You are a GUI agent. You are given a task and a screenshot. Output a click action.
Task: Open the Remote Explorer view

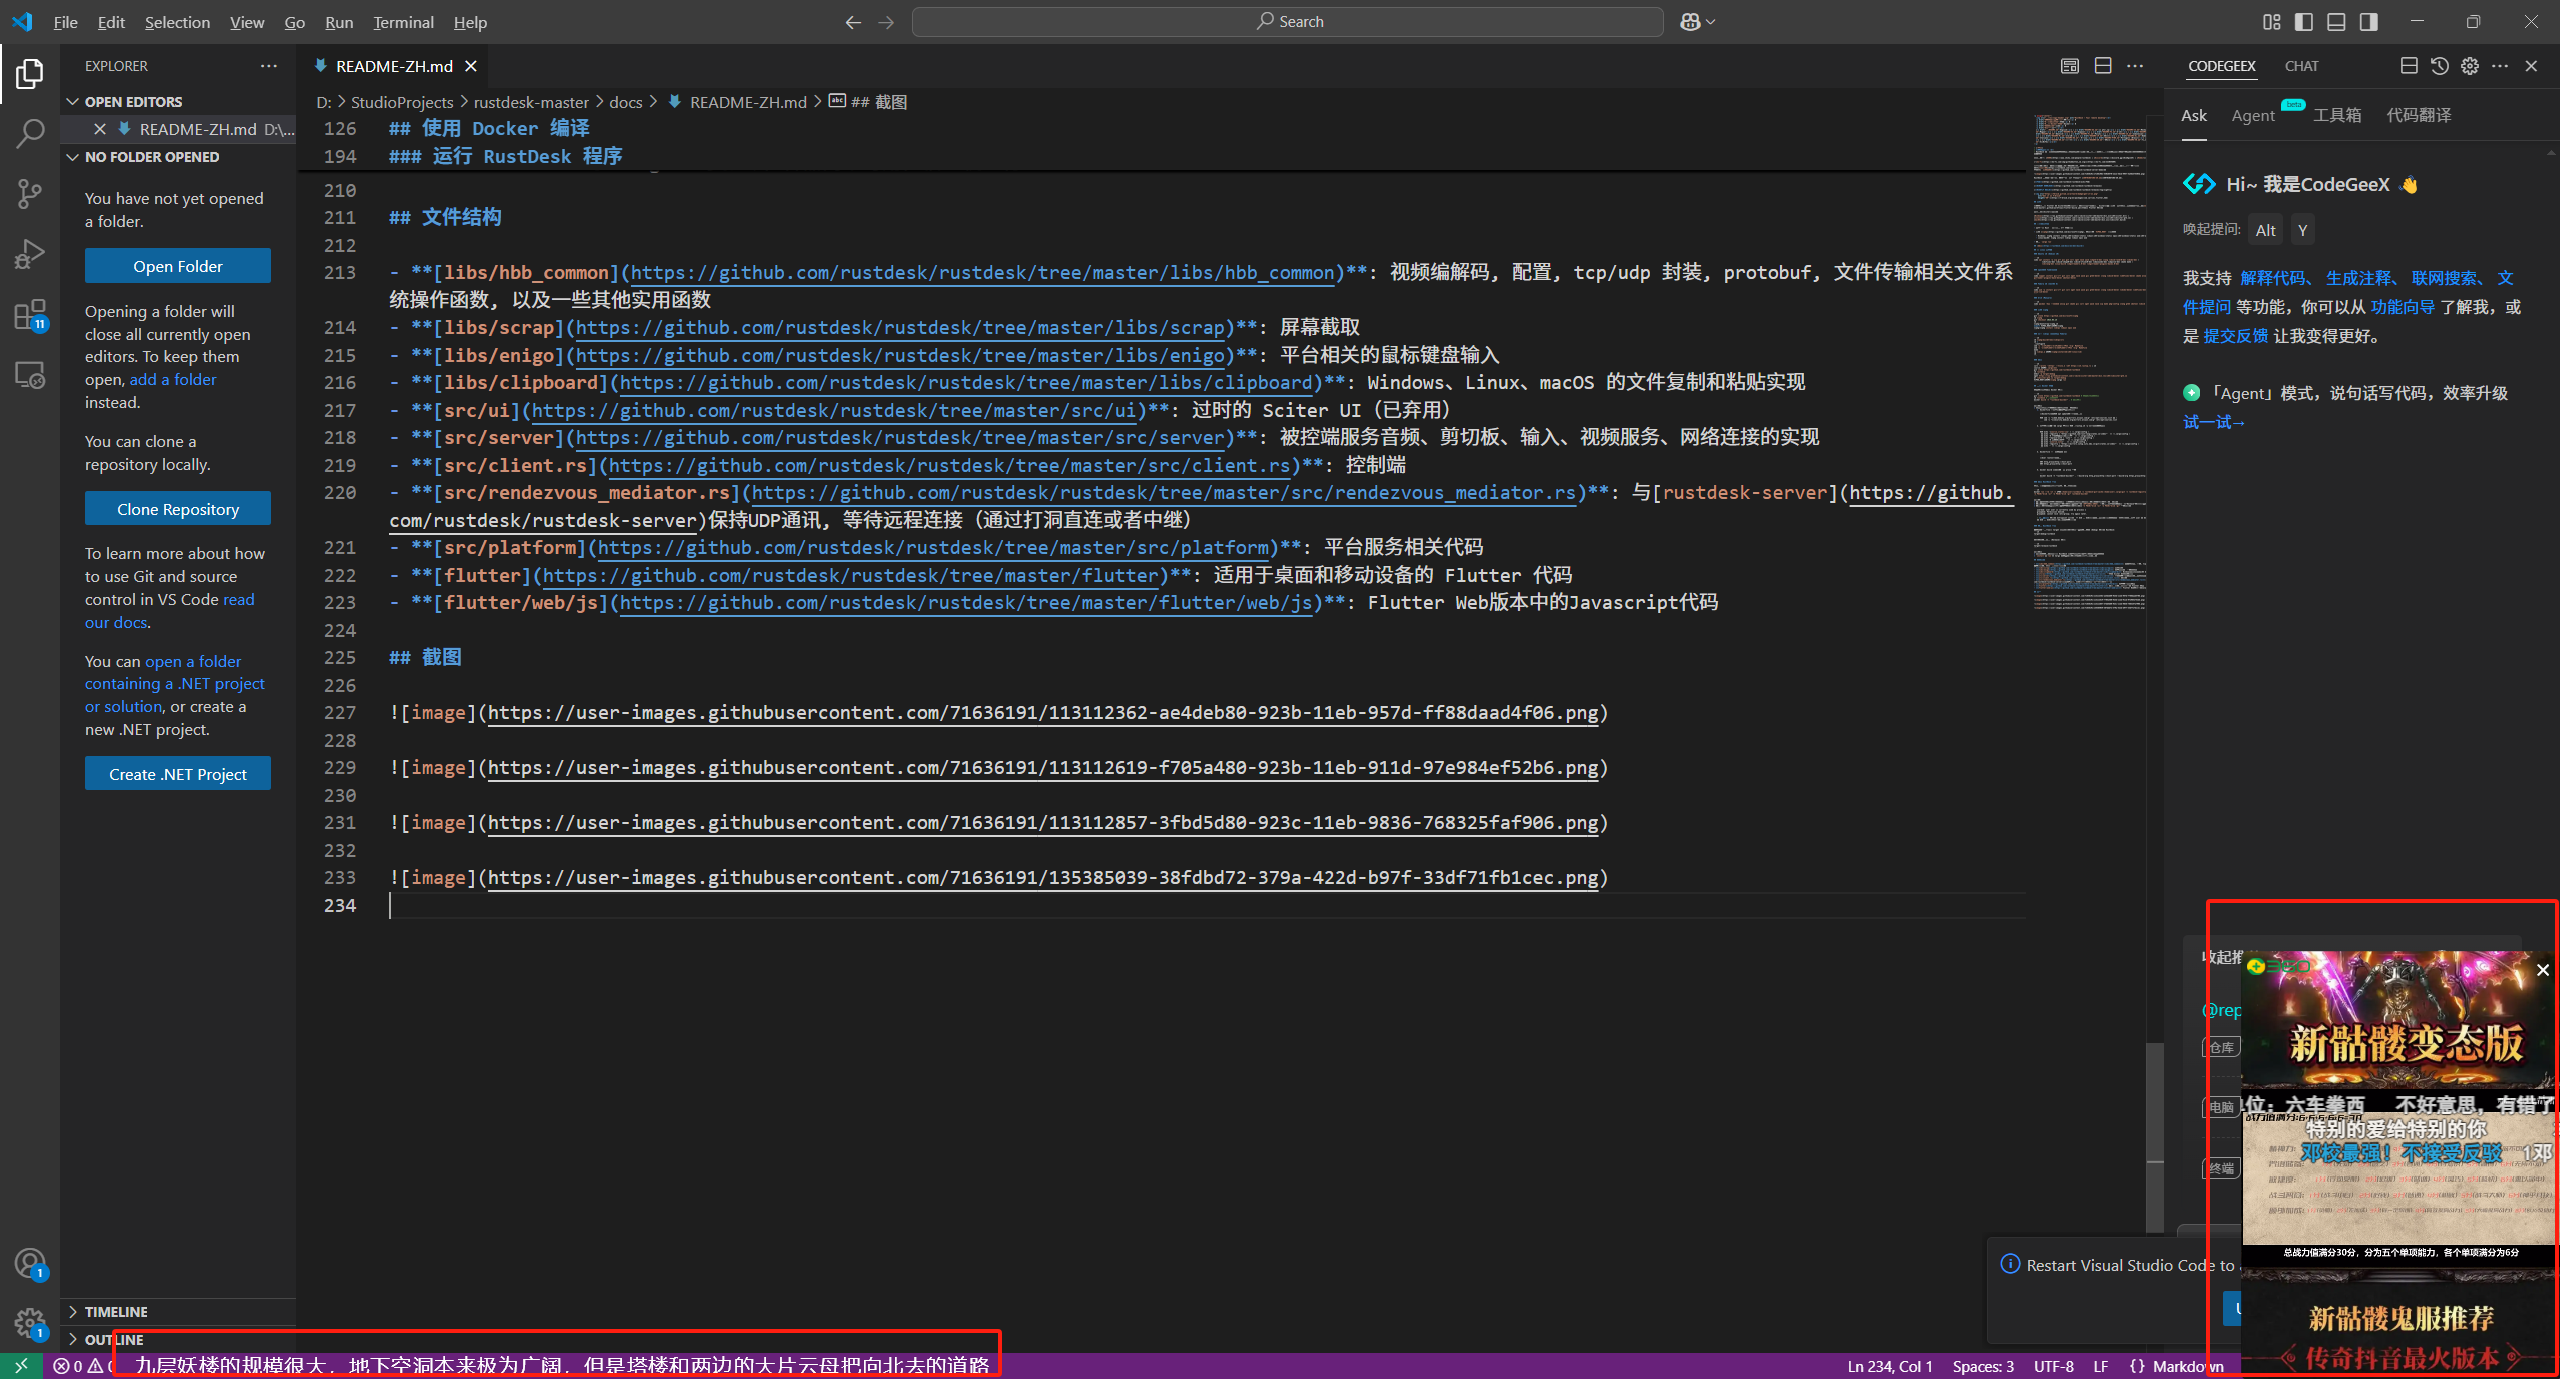tap(30, 375)
